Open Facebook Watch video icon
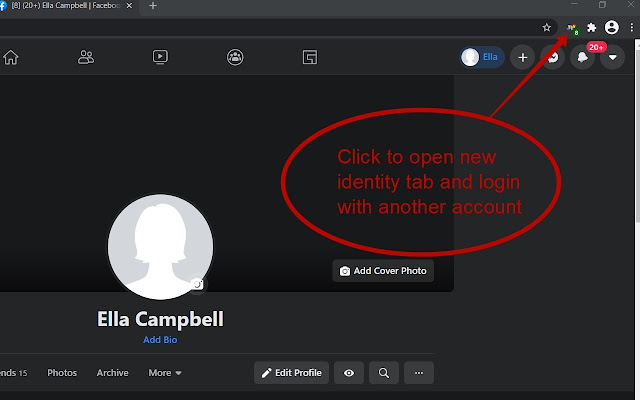This screenshot has width=640, height=400. point(160,57)
